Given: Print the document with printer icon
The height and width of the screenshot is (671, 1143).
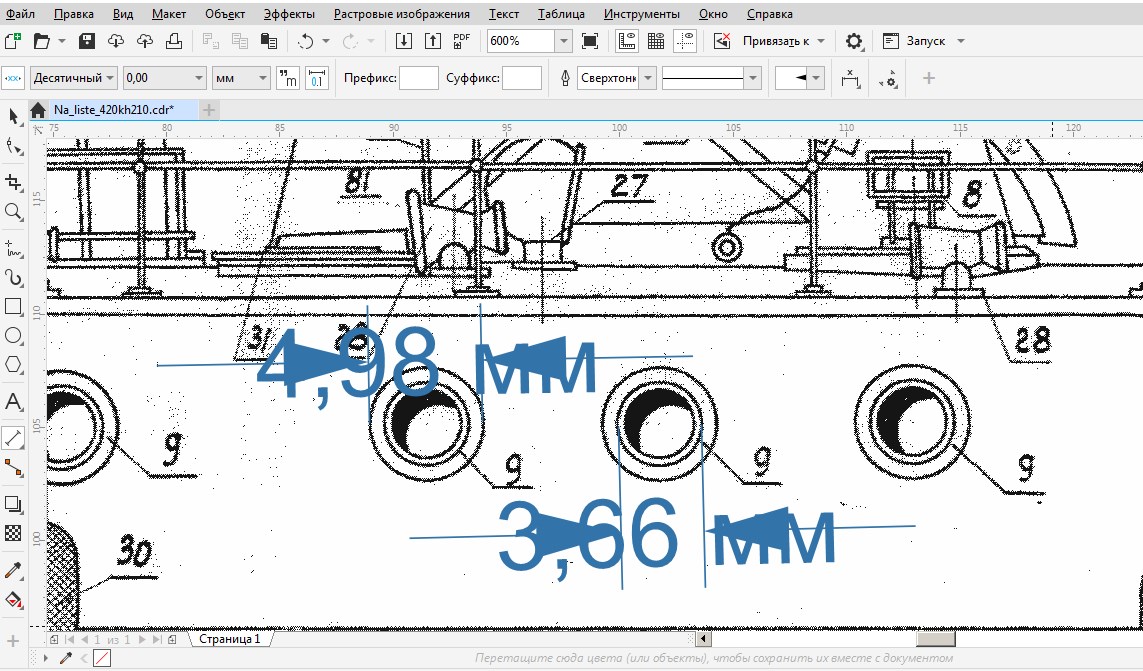Looking at the screenshot, I should coord(173,41).
